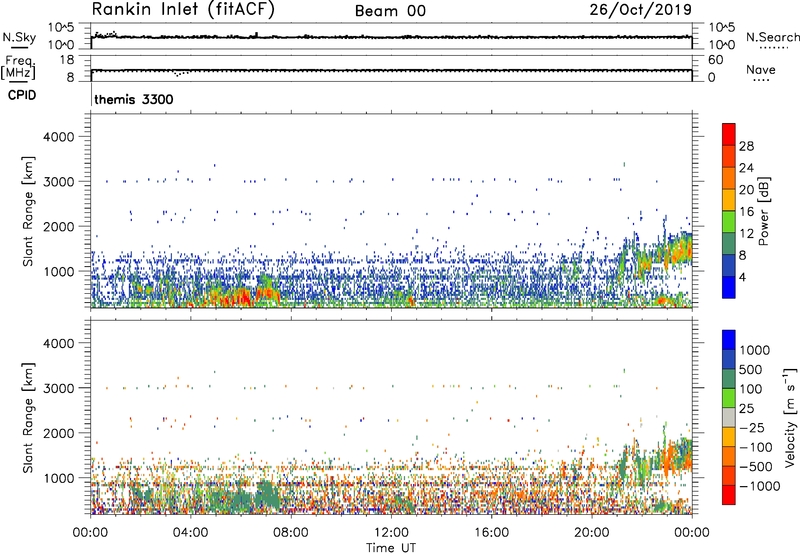
Task: Click the "Freq. [MHz]" axis label
Action: [x=18, y=68]
